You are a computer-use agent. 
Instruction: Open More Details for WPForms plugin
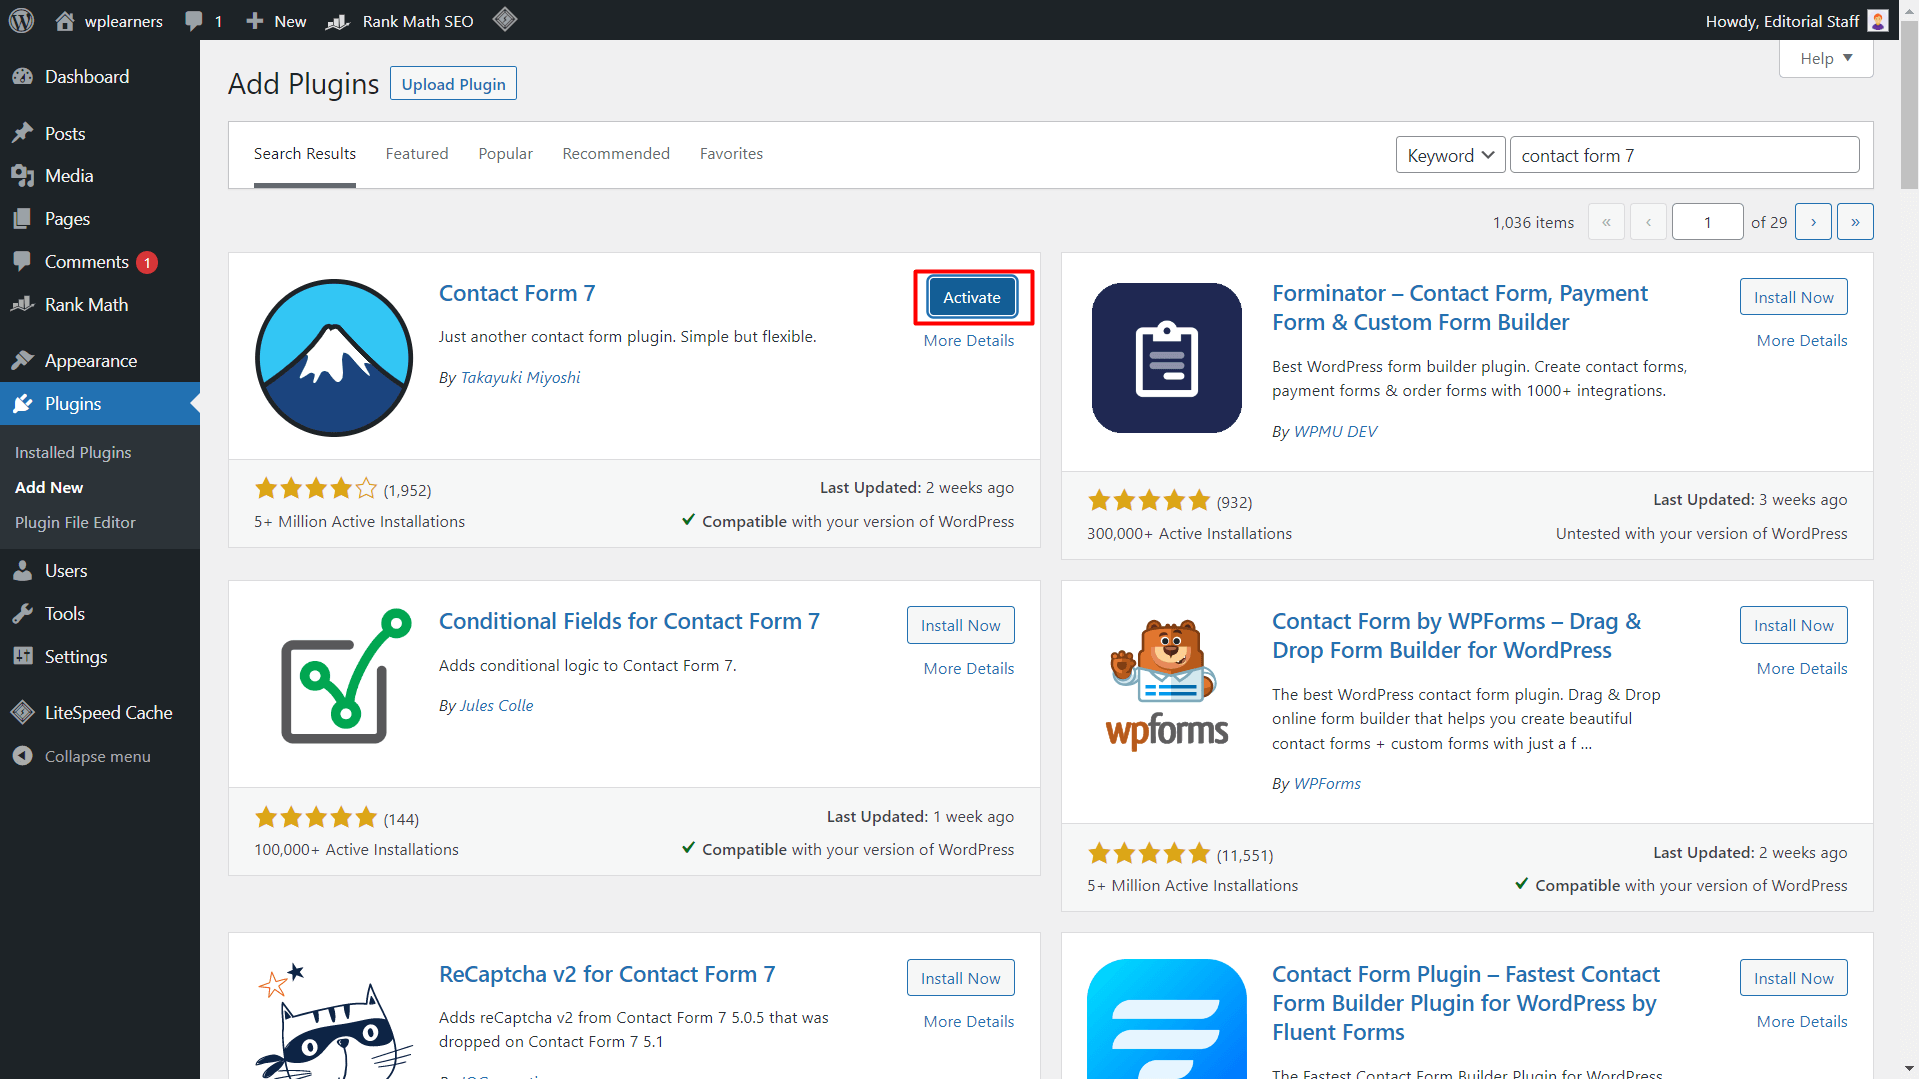(1801, 669)
